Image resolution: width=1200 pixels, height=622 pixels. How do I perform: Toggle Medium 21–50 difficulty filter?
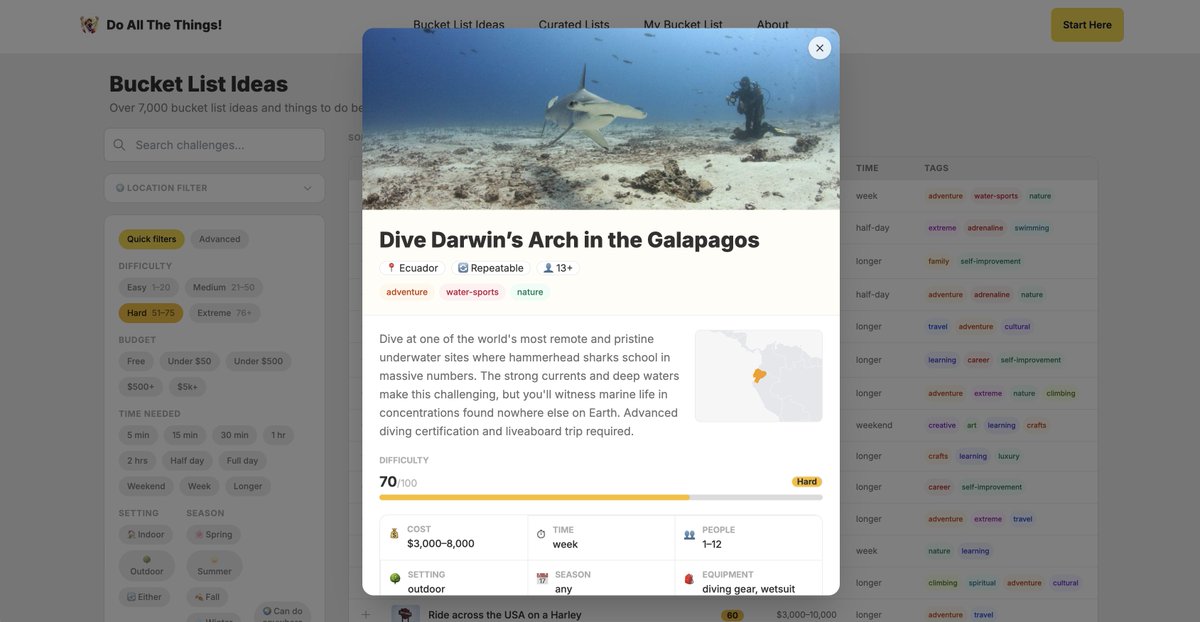[x=224, y=287]
